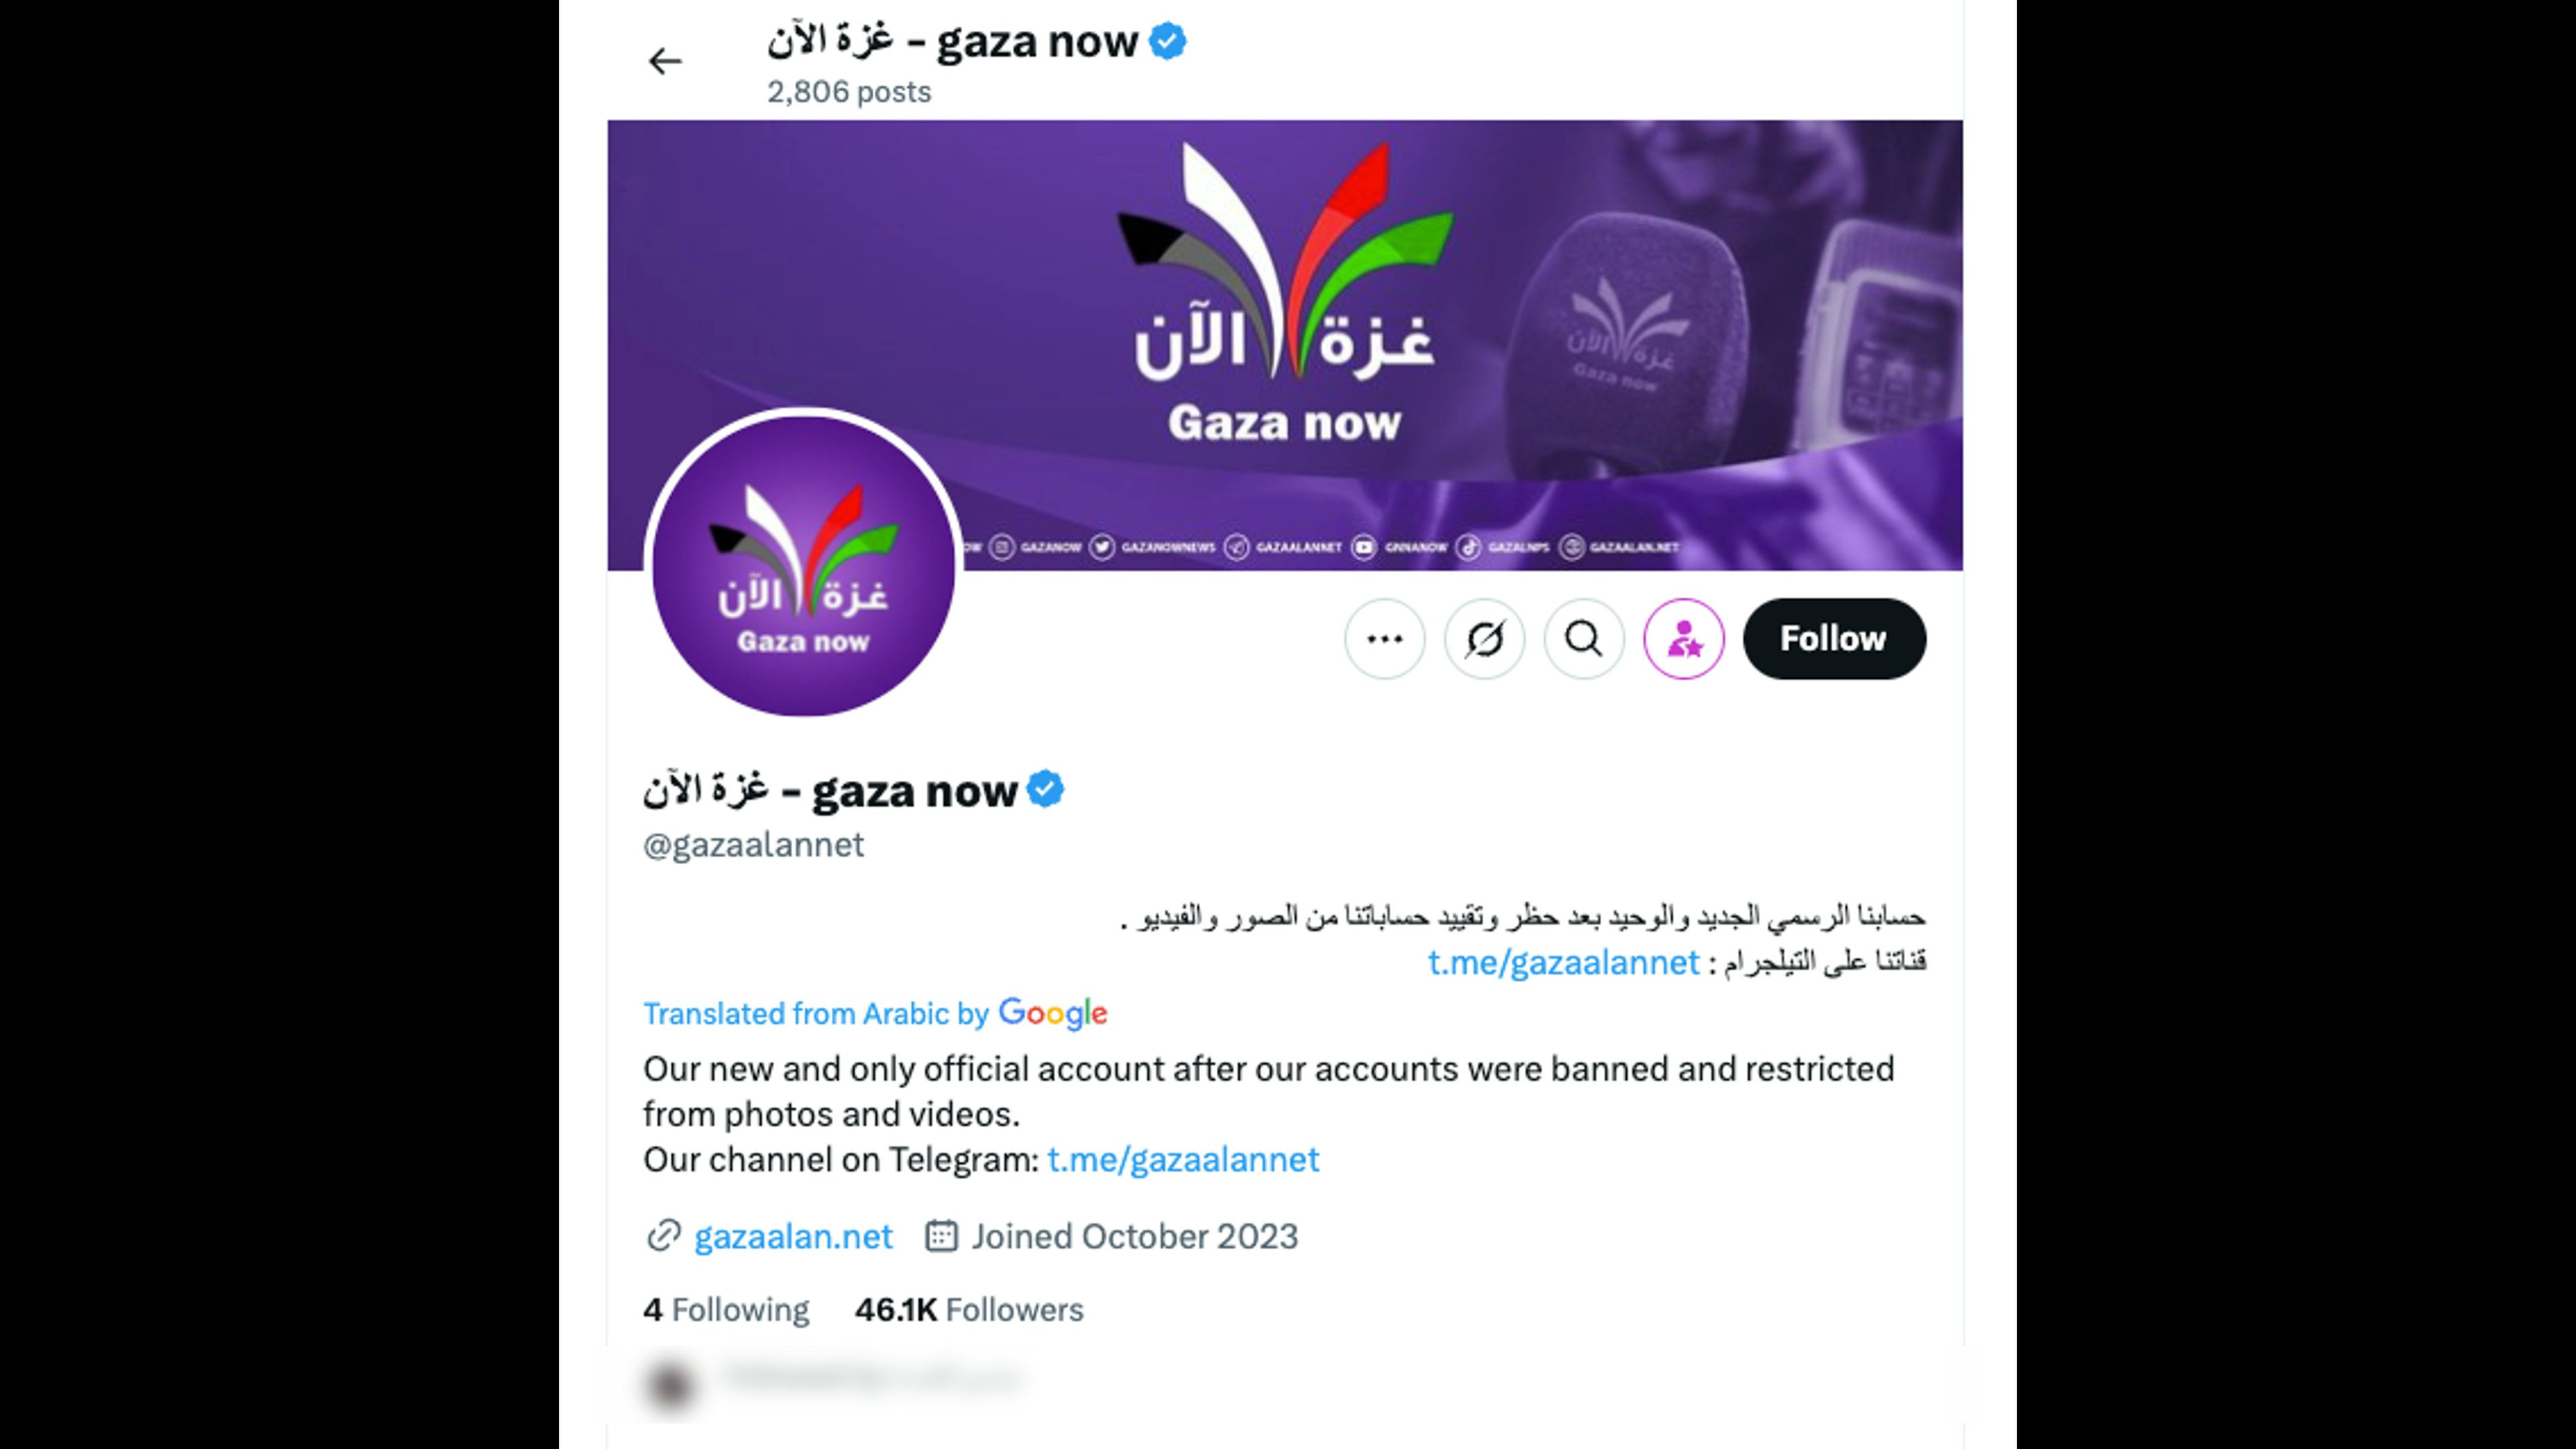Click the Grok slashed-circle profile icon
The height and width of the screenshot is (1449, 2576).
click(x=1484, y=639)
